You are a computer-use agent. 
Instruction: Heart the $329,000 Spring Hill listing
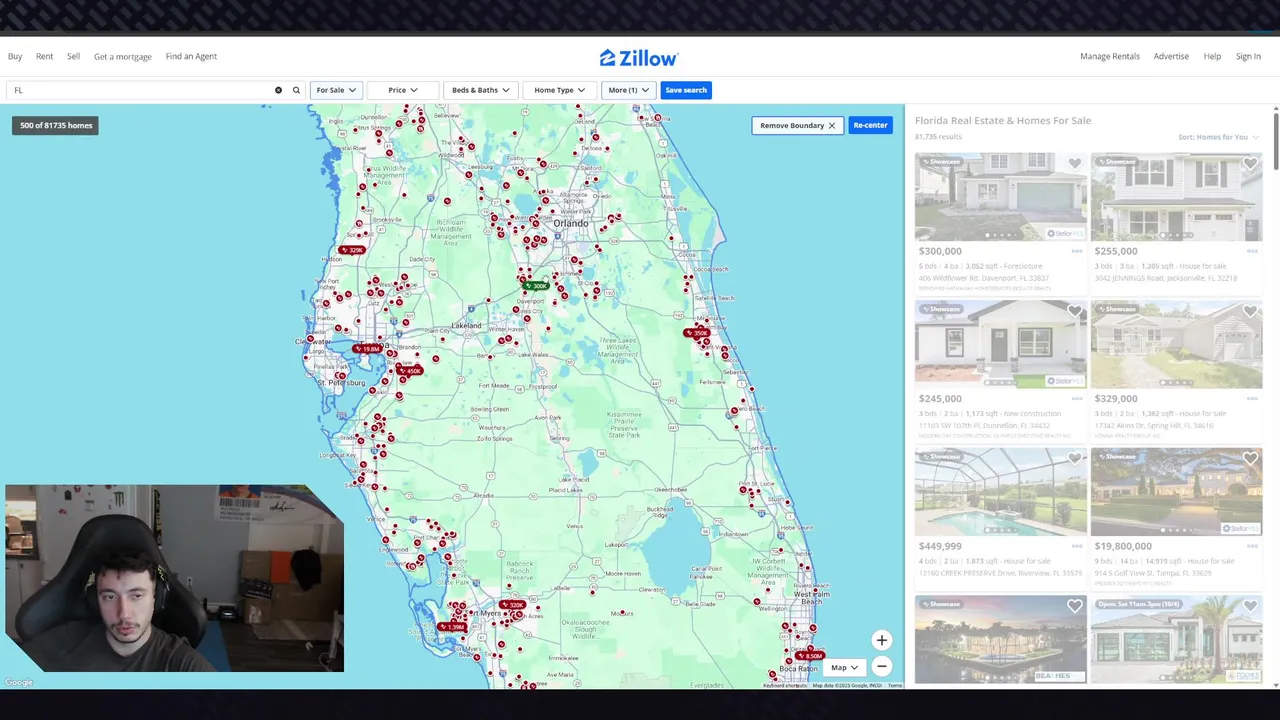click(x=1250, y=312)
